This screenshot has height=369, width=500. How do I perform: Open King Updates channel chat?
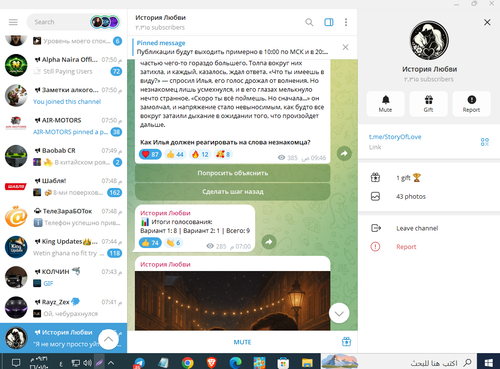click(63, 247)
